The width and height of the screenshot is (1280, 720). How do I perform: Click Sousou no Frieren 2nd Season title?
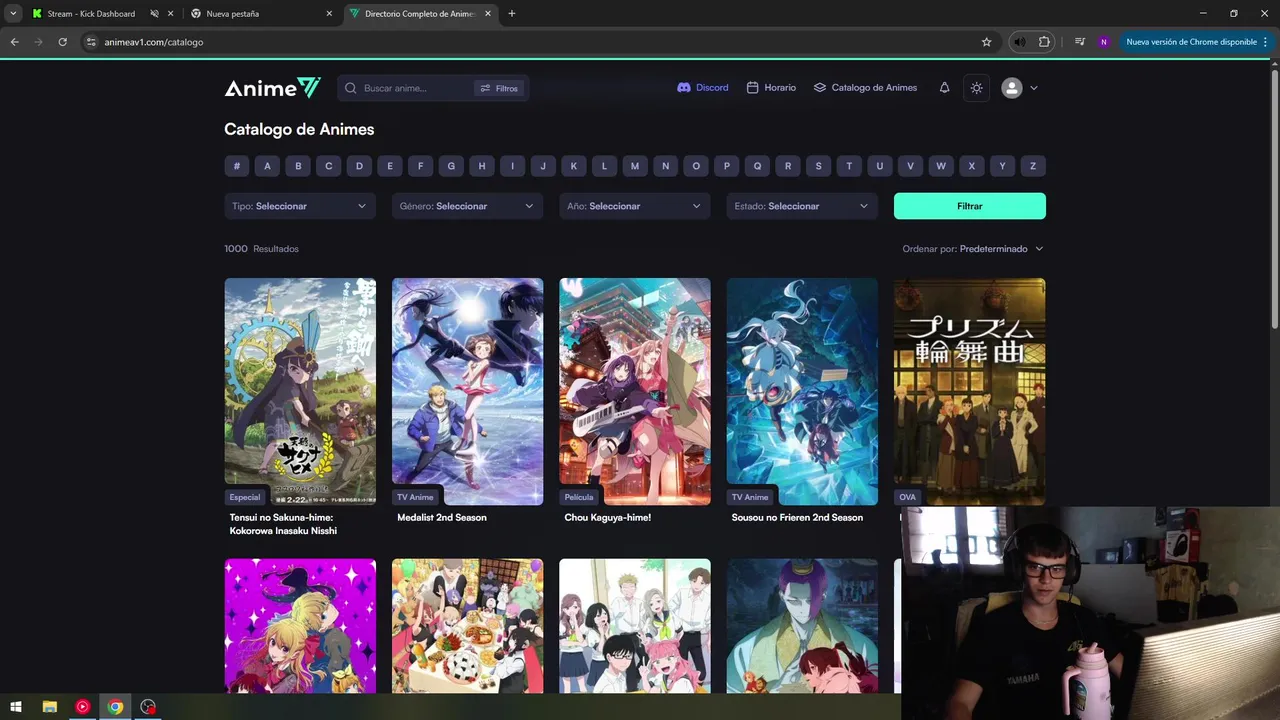click(797, 518)
